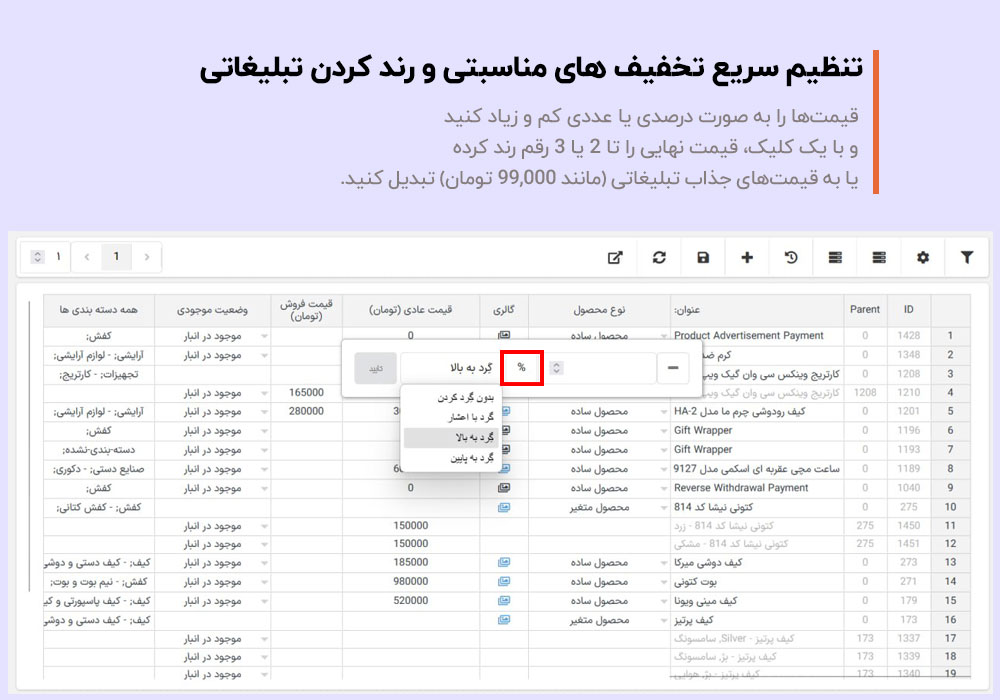Viewport: 1000px width, 700px height.
Task: Go to previous page with left chevron
Action: 87,257
